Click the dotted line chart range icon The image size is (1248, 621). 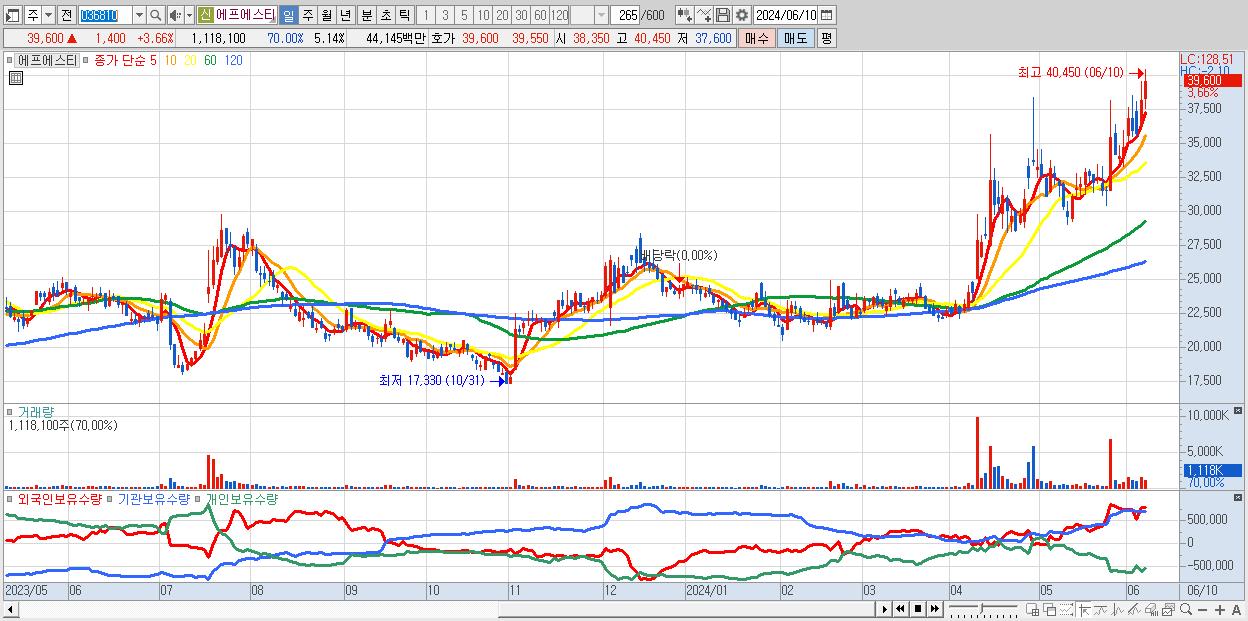(x=1066, y=610)
